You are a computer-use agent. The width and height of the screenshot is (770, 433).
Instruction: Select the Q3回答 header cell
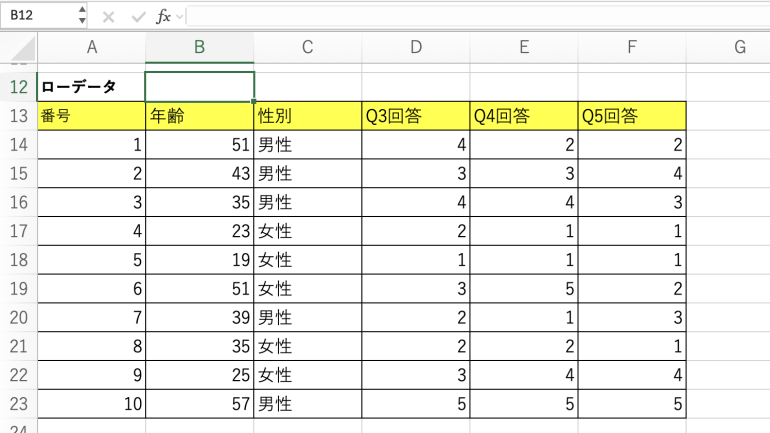[416, 116]
